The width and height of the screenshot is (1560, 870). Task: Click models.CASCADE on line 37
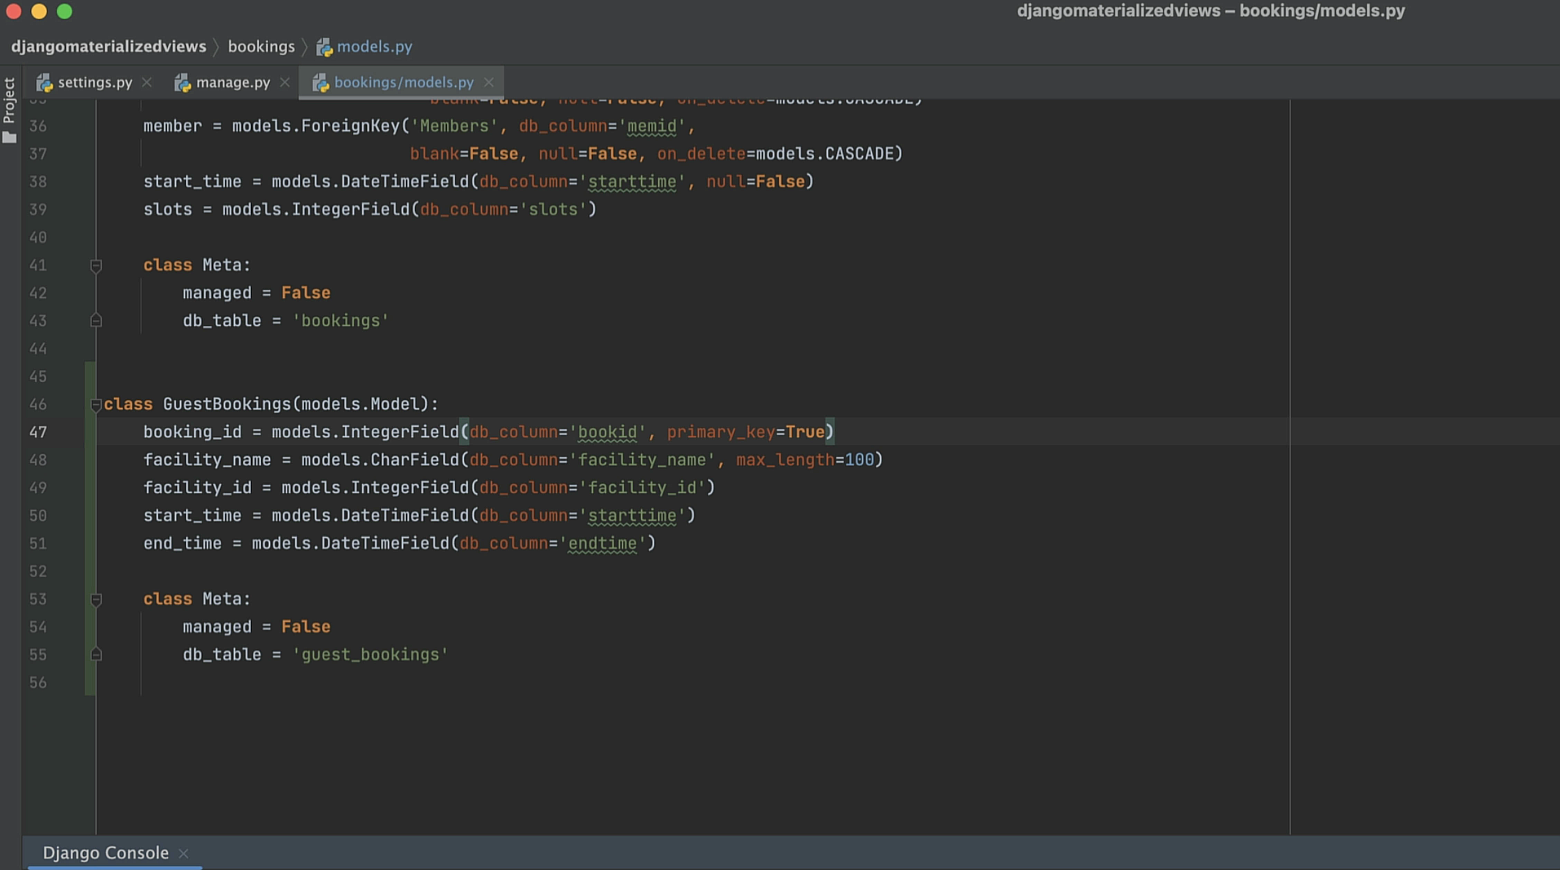coord(825,154)
